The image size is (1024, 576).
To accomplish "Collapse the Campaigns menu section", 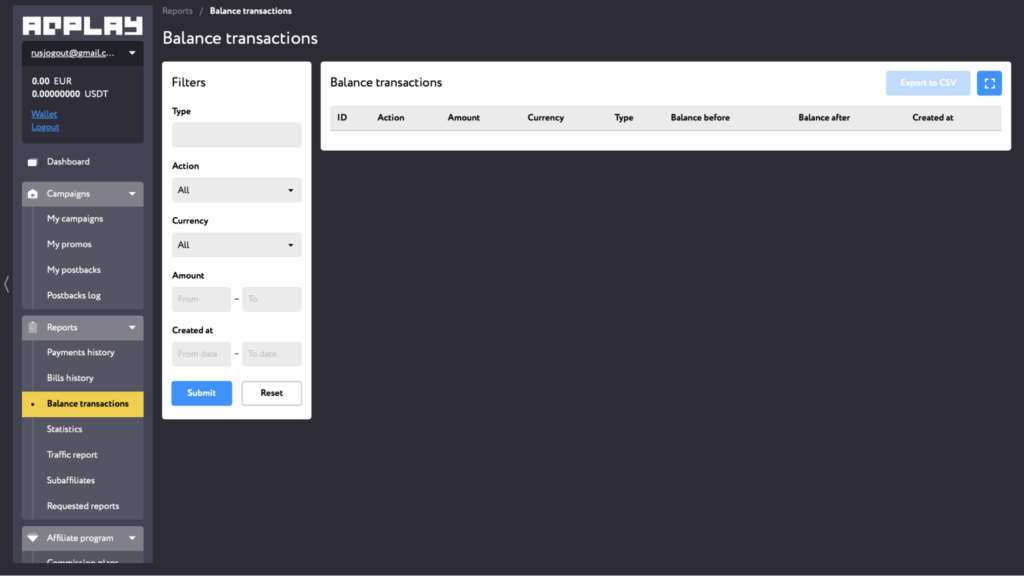I will tap(132, 194).
